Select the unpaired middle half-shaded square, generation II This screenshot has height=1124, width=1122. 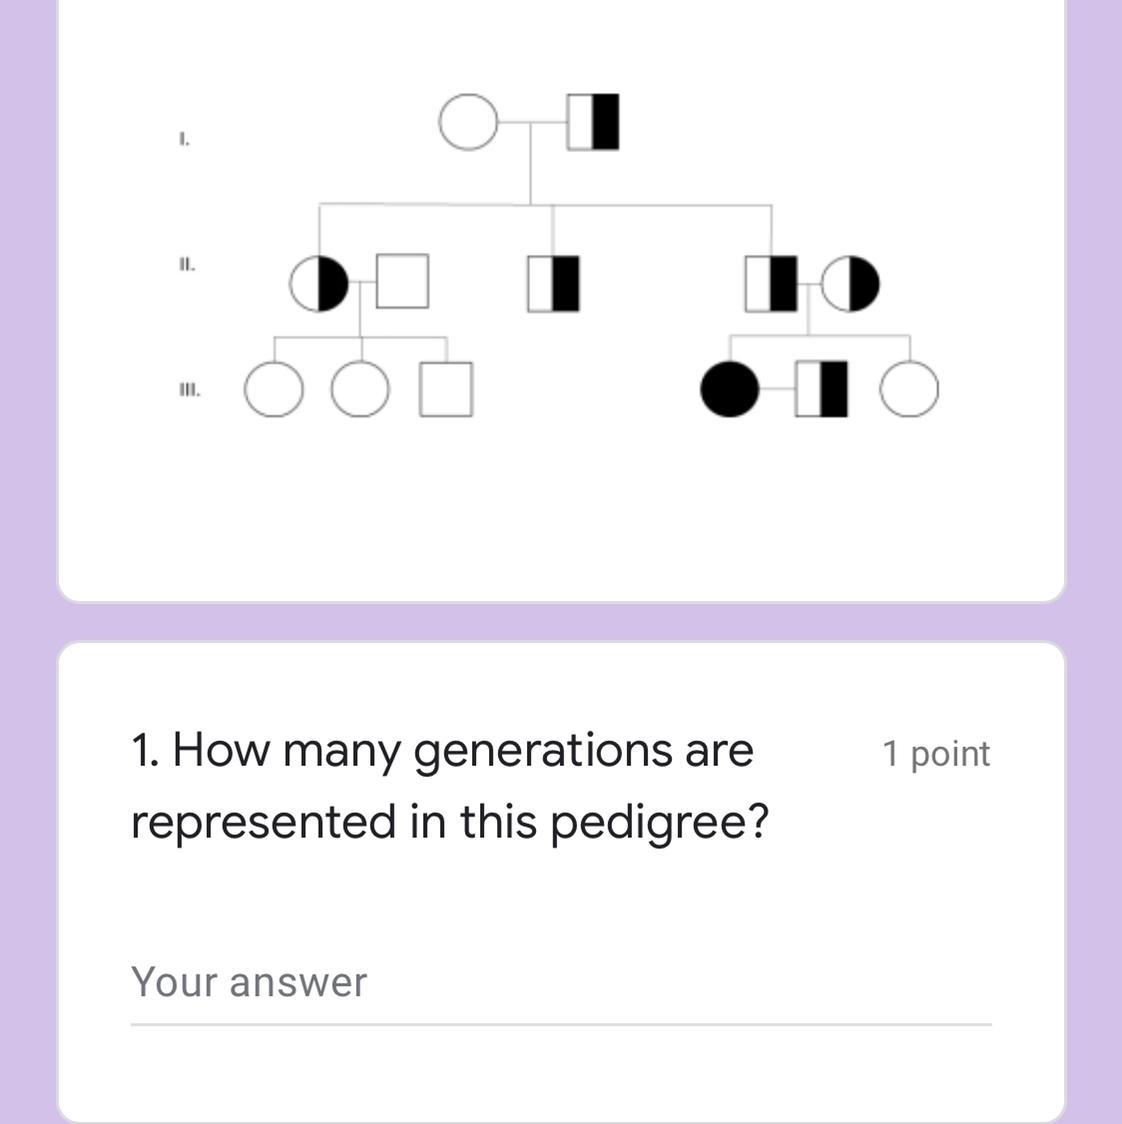[x=553, y=282]
